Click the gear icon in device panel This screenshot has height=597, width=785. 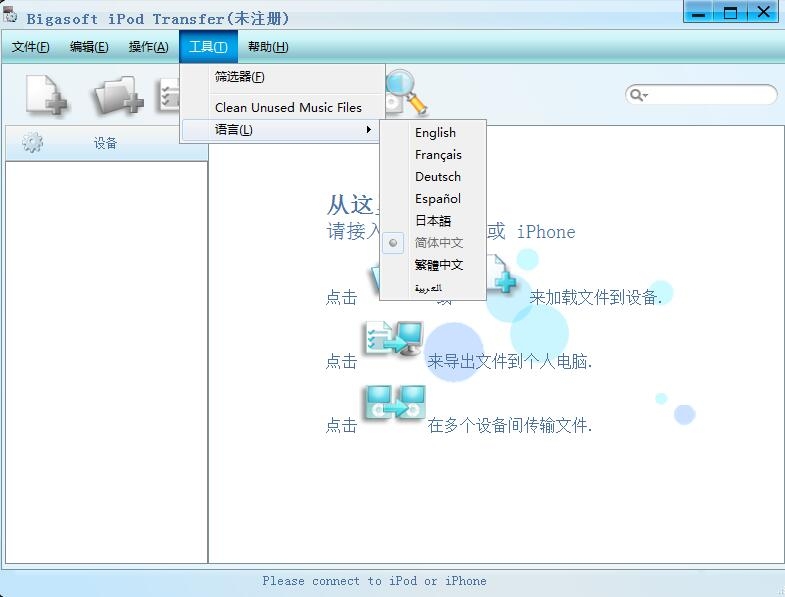tap(33, 143)
